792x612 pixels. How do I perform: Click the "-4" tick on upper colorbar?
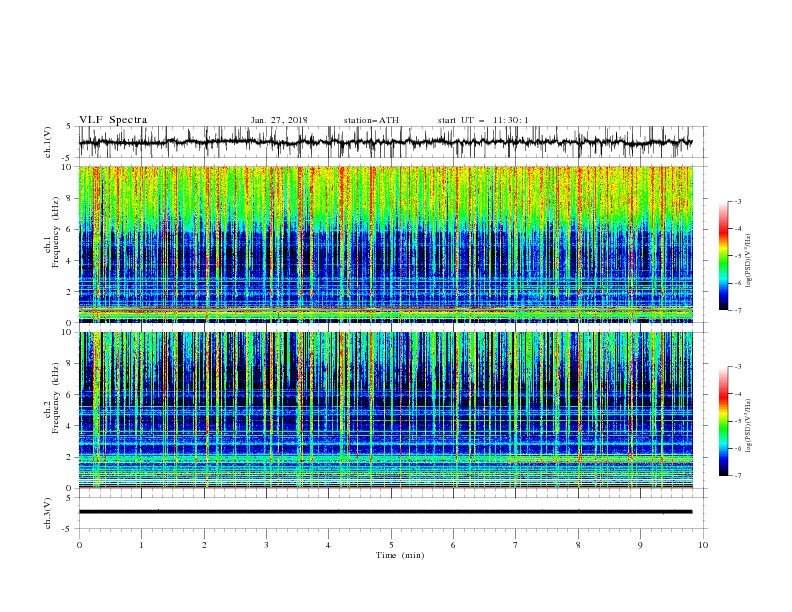[x=737, y=229]
